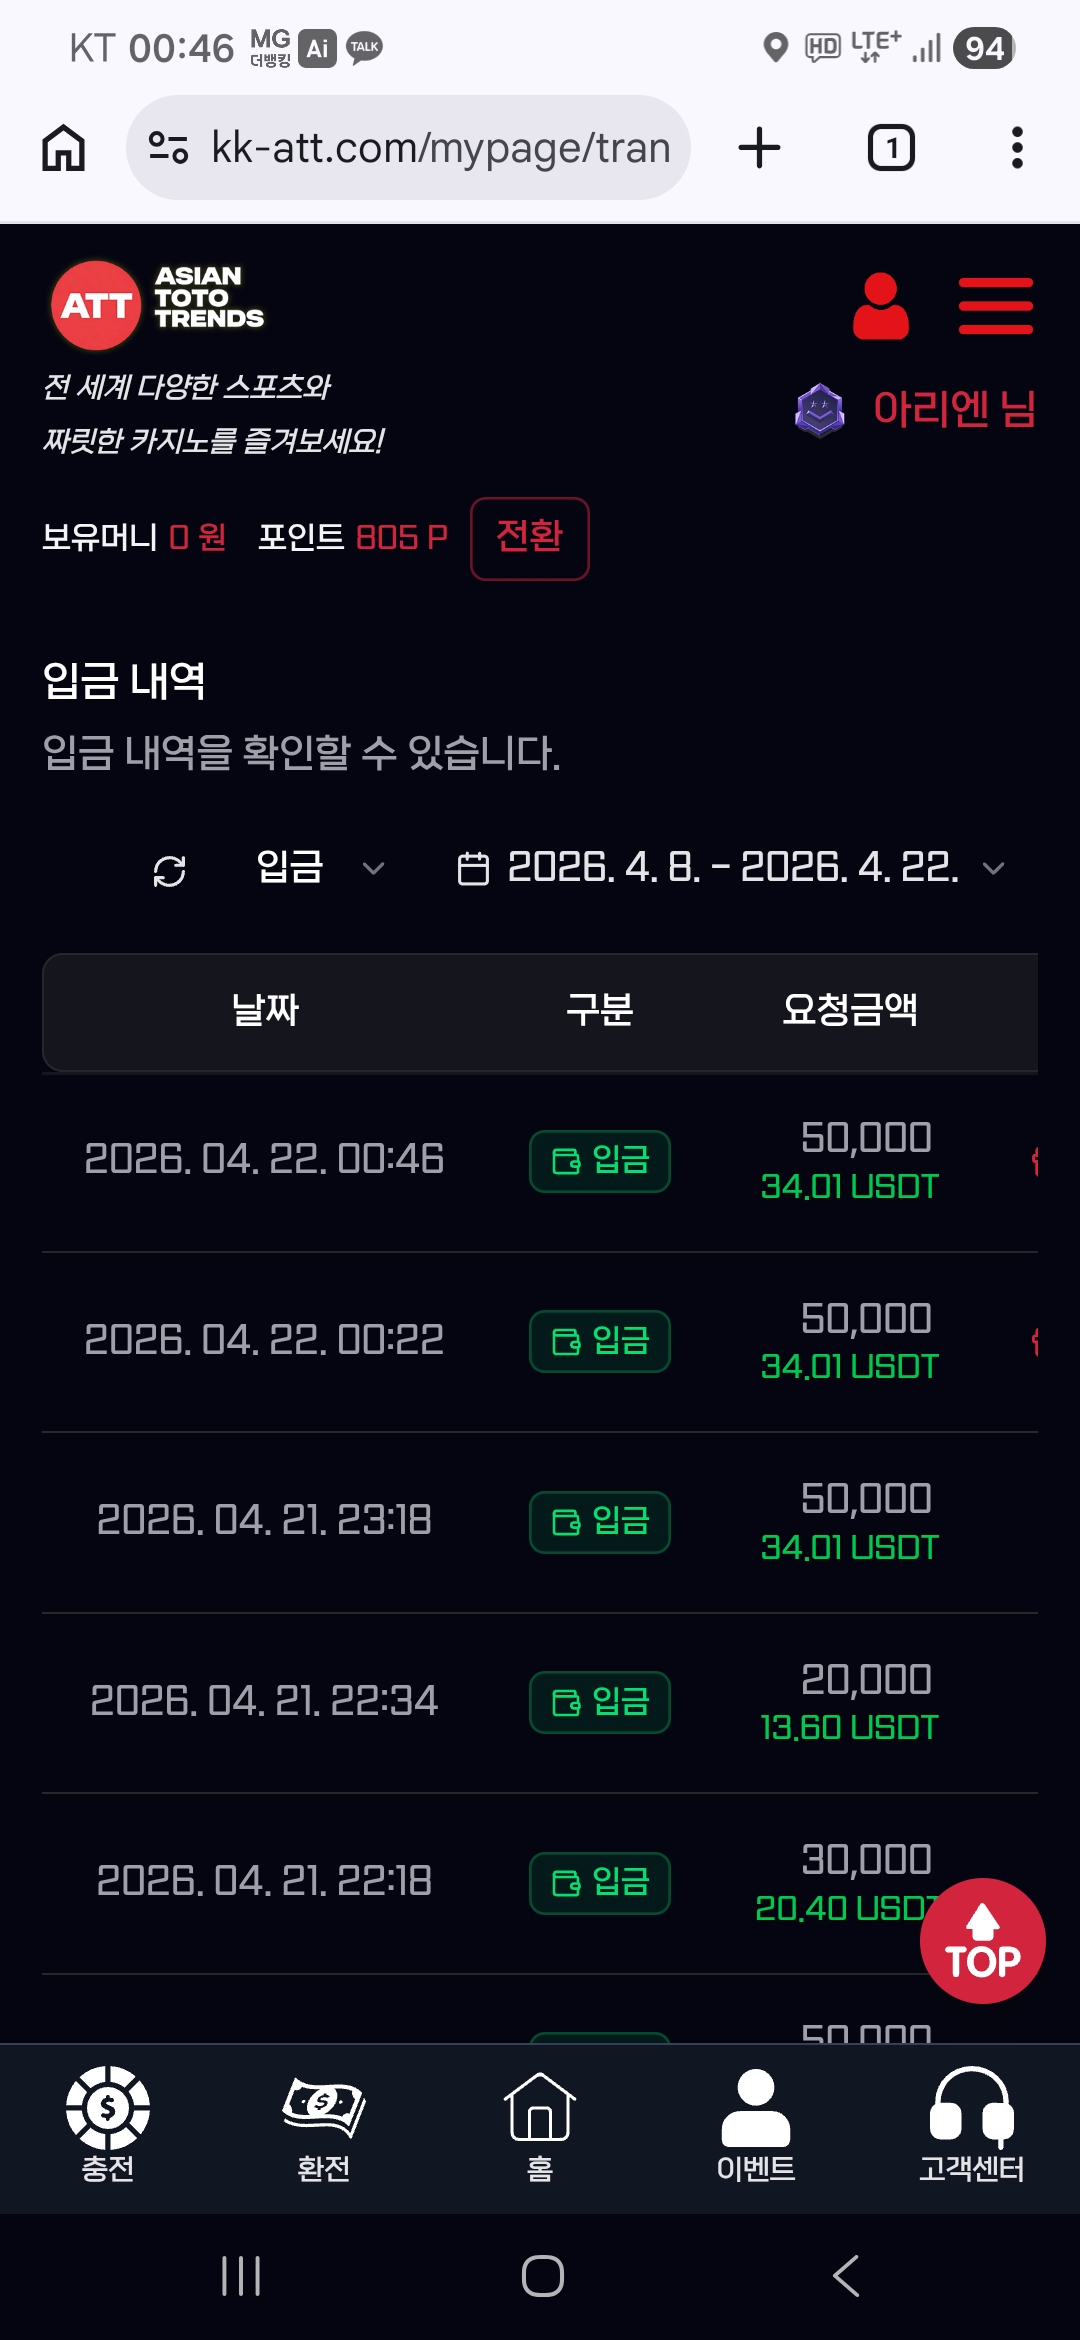1080x2340 pixels.
Task: Open the browser three-dot overflow menu
Action: click(x=1017, y=148)
